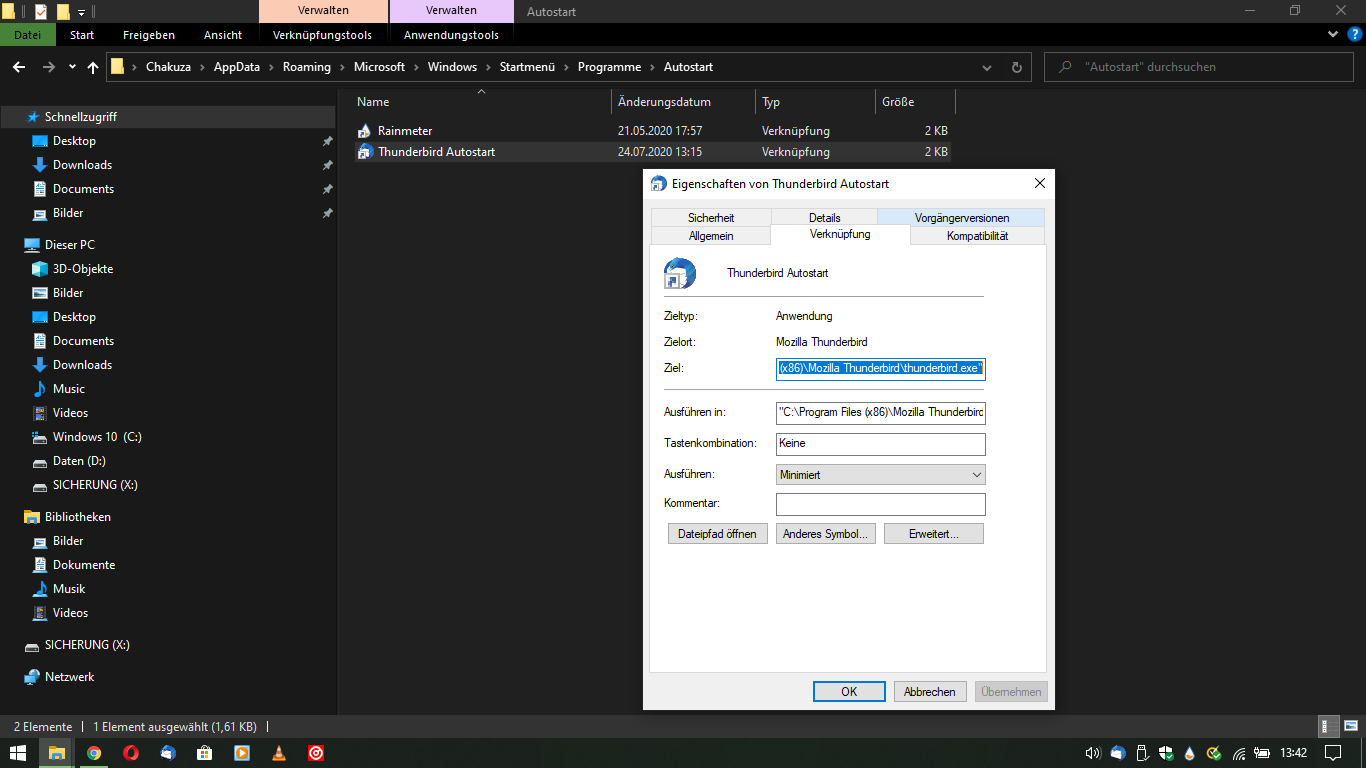1366x768 pixels.
Task: Select Windows 10 (C:) drive in sidebar
Action: click(x=97, y=437)
